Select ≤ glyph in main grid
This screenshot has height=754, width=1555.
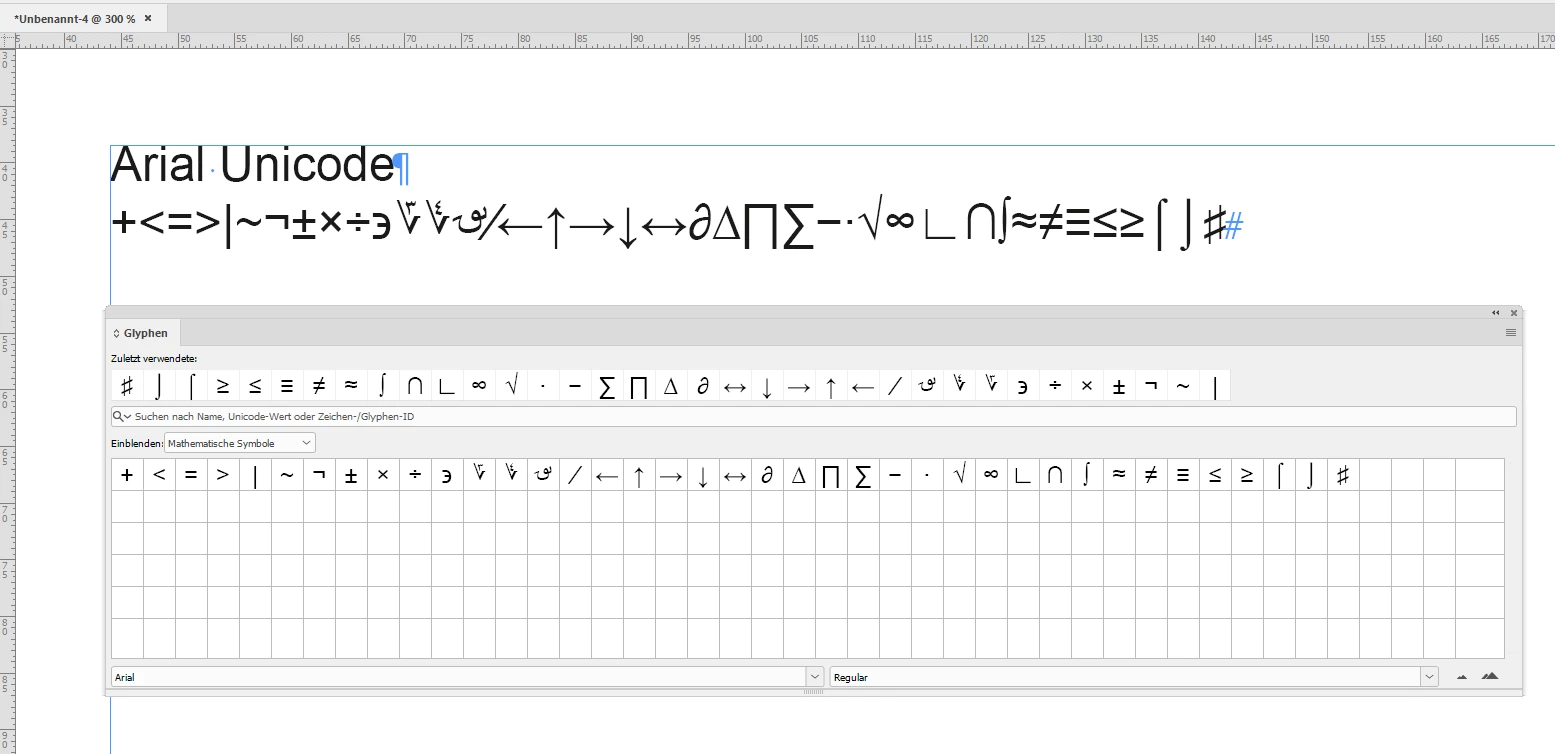pos(1215,475)
